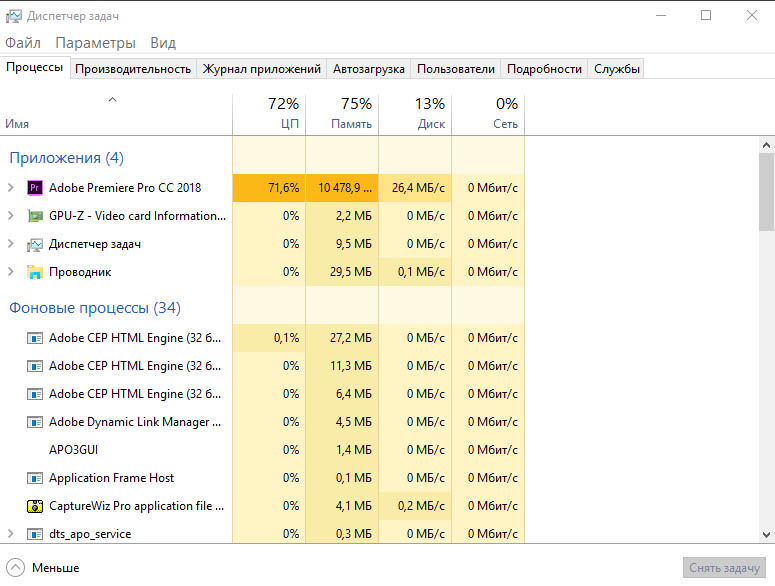Sort by the Память column header
Screen dimensions: 775x586
point(342,114)
